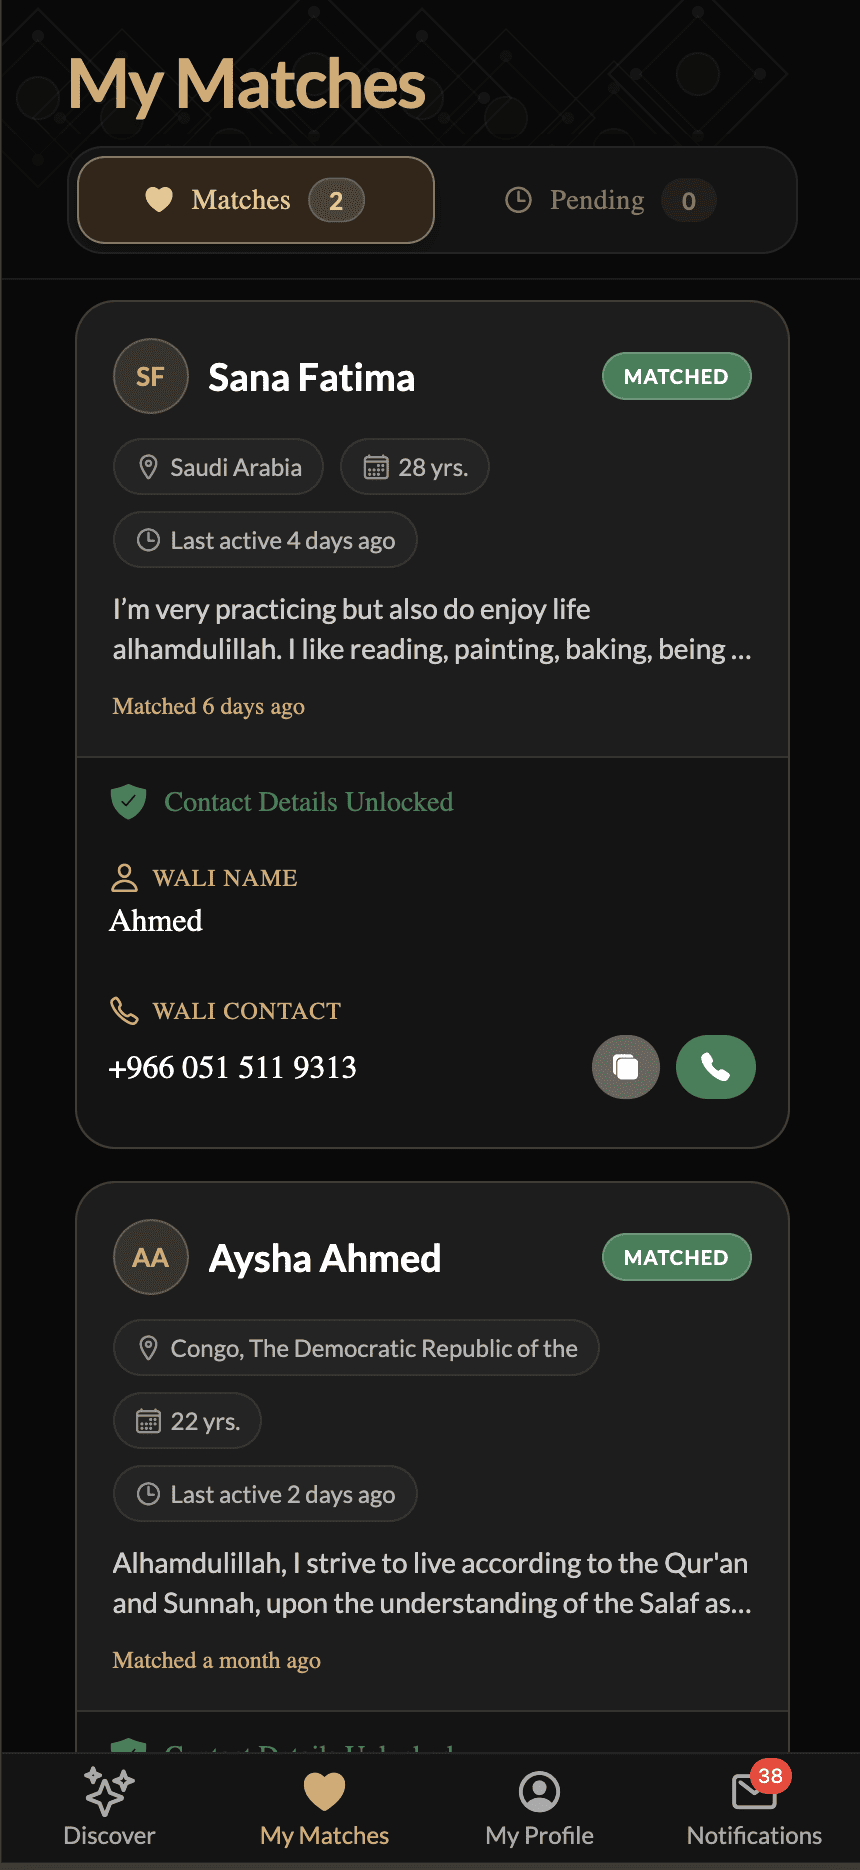Click the Saudi Arabia location chip
The width and height of the screenshot is (860, 1870).
[x=219, y=467]
